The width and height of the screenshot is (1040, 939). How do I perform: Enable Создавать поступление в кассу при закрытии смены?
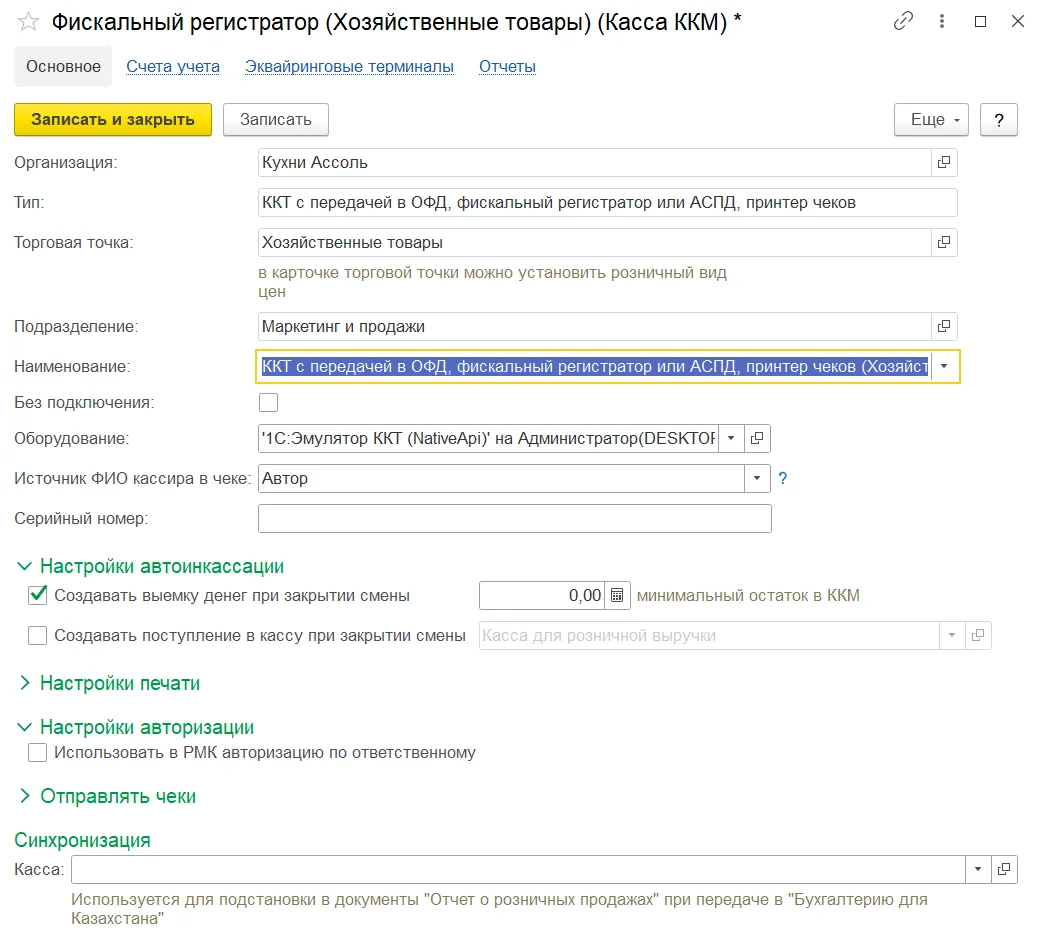coord(38,635)
